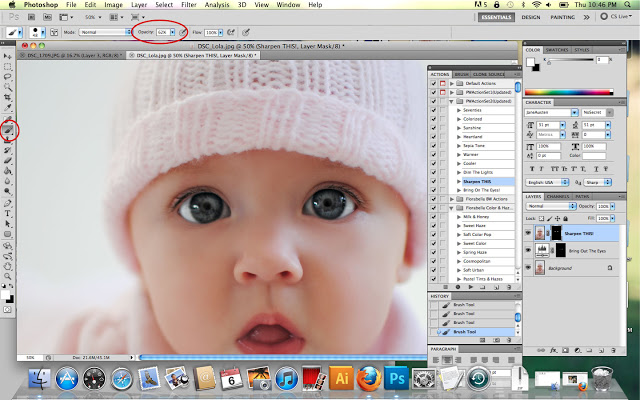Hide the Sharpen THIS layer
The height and width of the screenshot is (400, 640).
[x=528, y=233]
